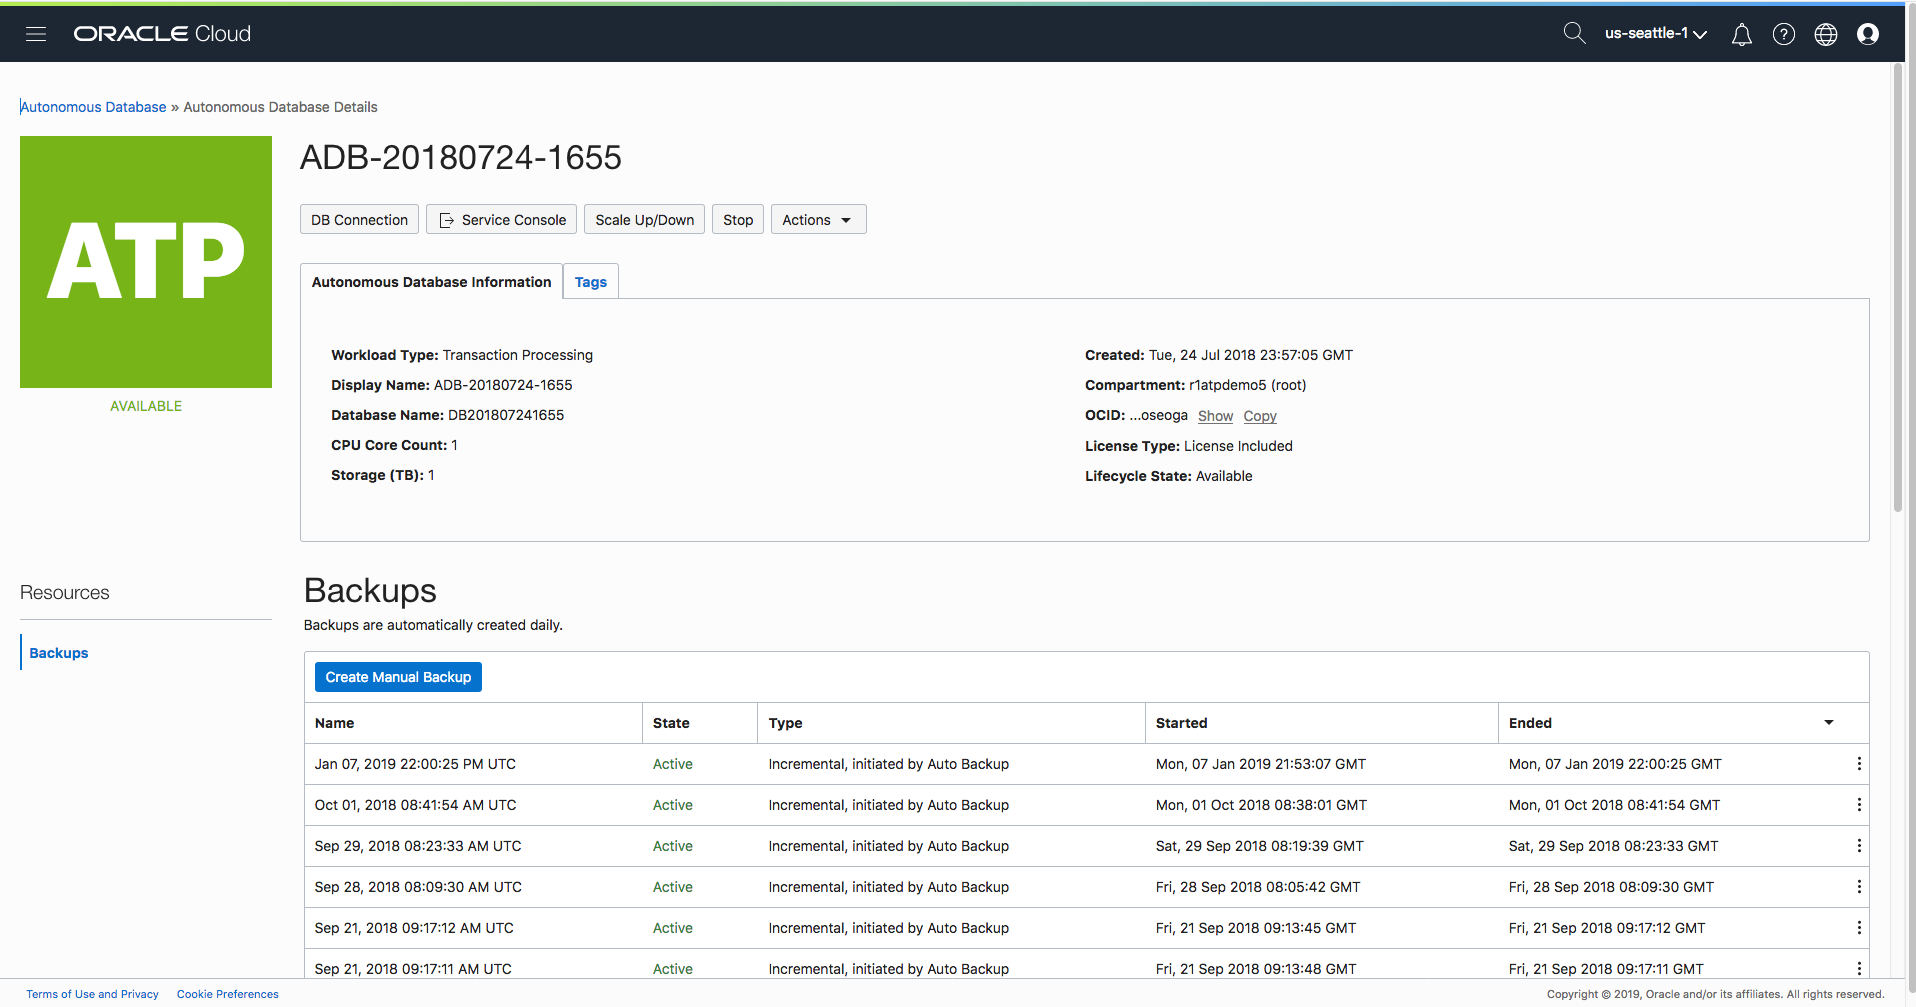Screen dimensions: 1916x1007
Task: Click the Ended time Sat, 29 Sep 2018 08:23:33 GMT
Action: click(1613, 846)
